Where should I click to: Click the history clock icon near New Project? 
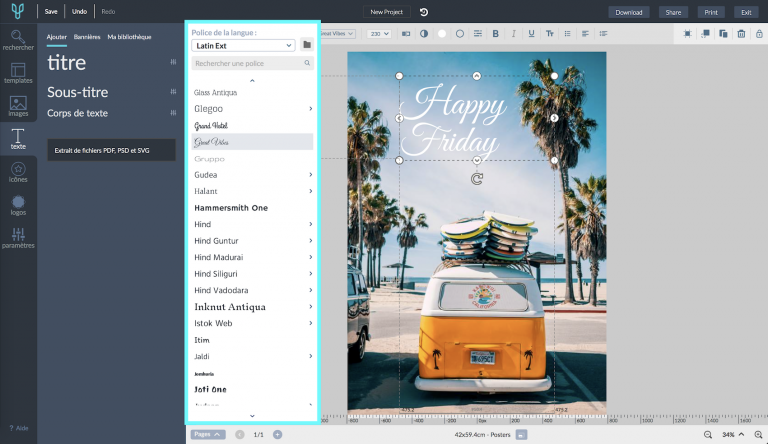click(x=423, y=12)
